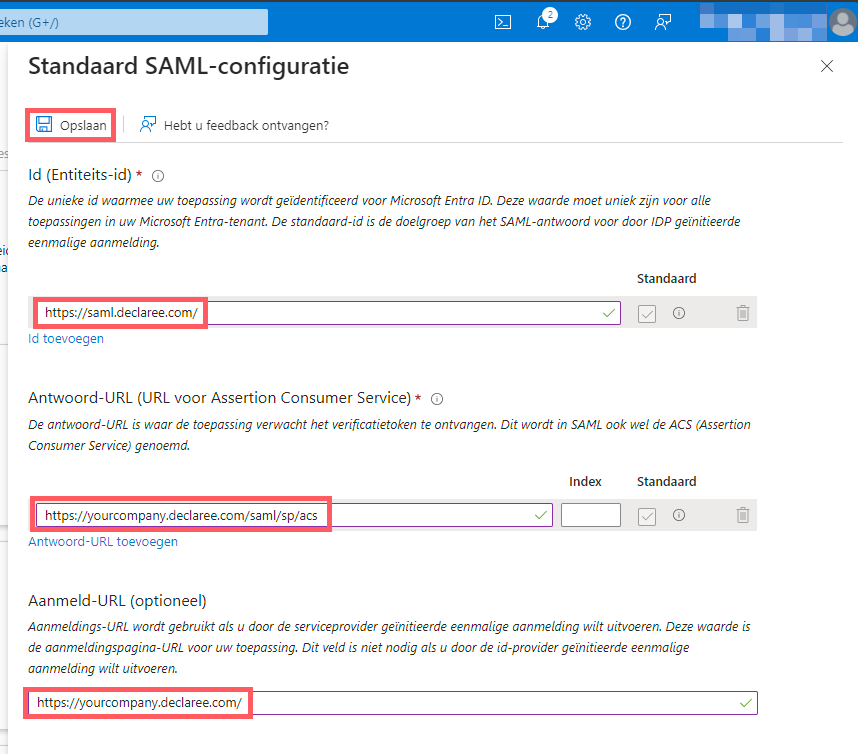
Task: Delete the Antwoord-URL entry with the trash icon
Action: 742,515
